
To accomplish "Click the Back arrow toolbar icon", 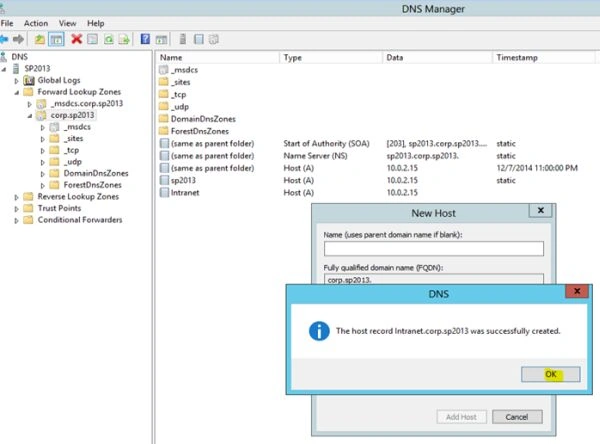I will click(x=4, y=39).
